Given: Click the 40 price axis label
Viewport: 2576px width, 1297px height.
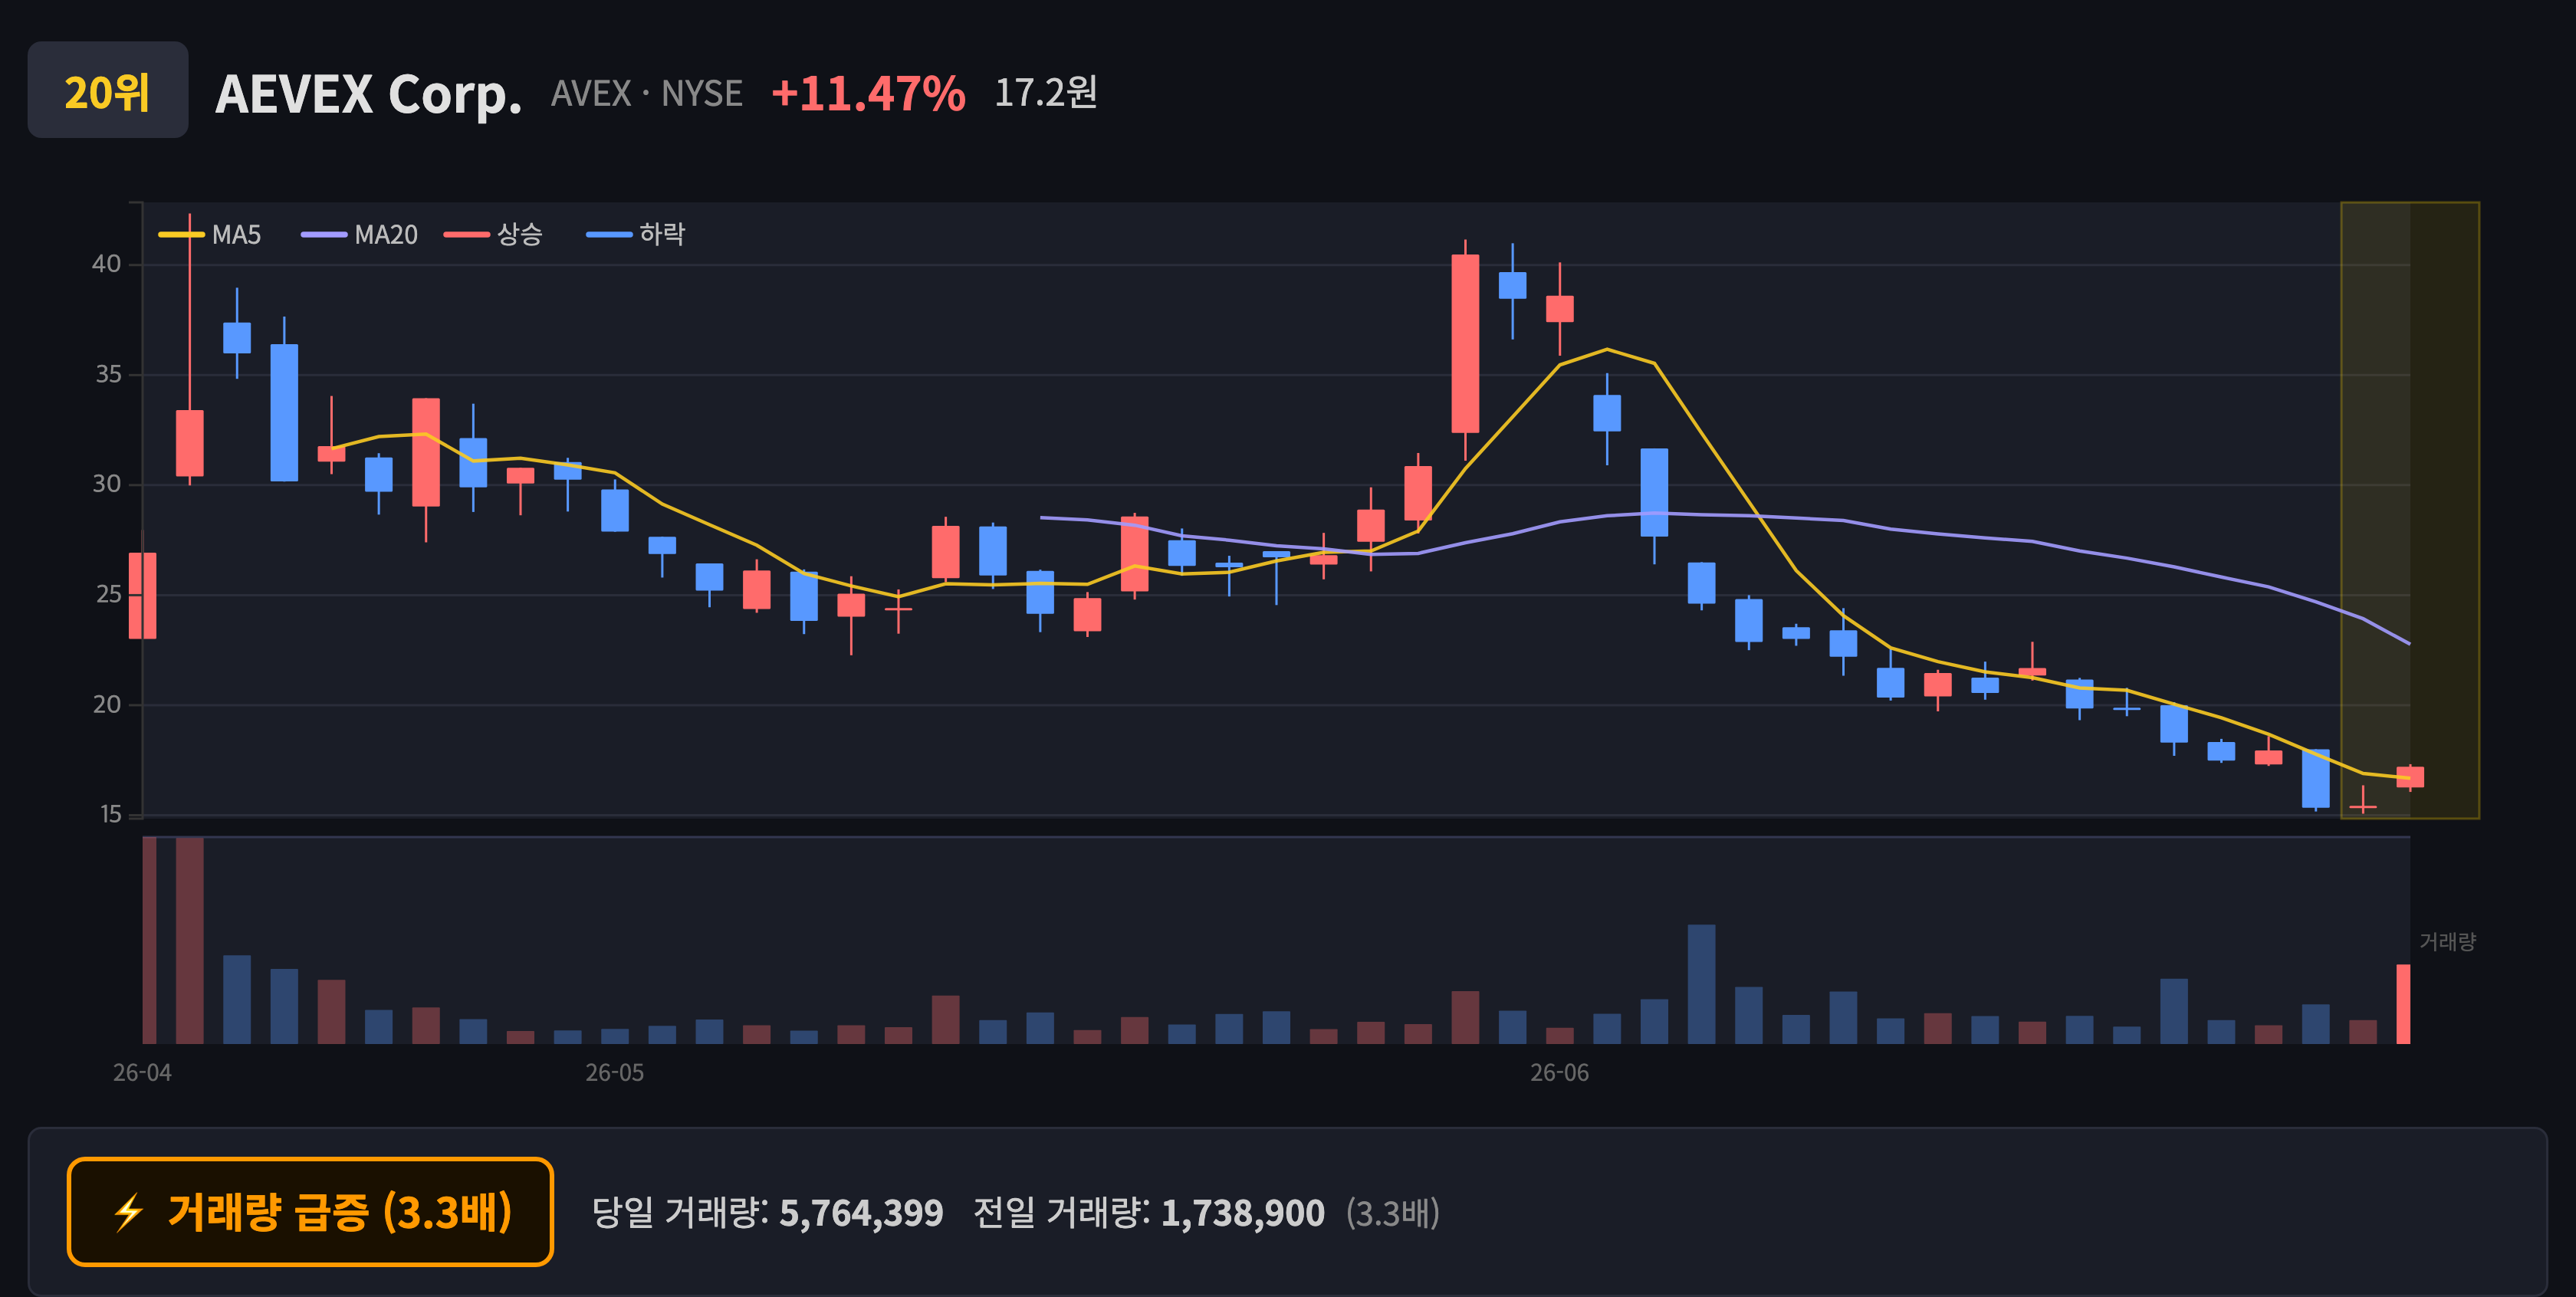Looking at the screenshot, I should pos(106,264).
